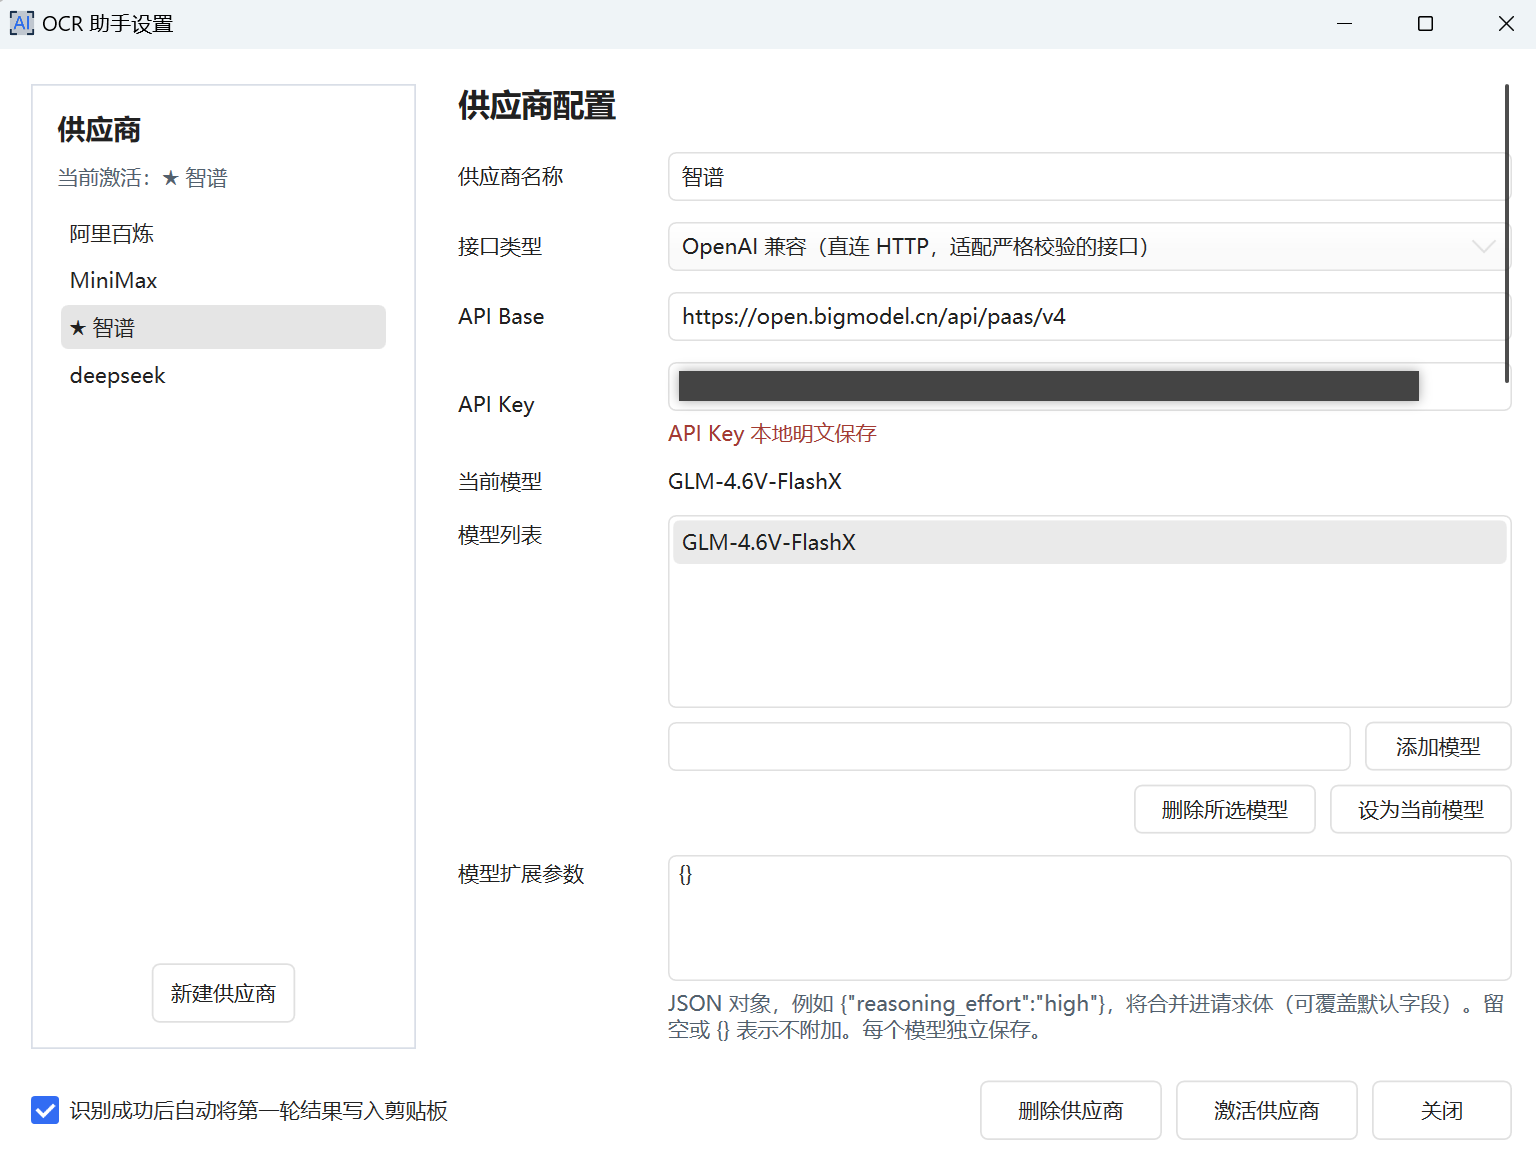This screenshot has height=1167, width=1536.
Task: Open the 接口类型 dropdown
Action: tap(1088, 247)
